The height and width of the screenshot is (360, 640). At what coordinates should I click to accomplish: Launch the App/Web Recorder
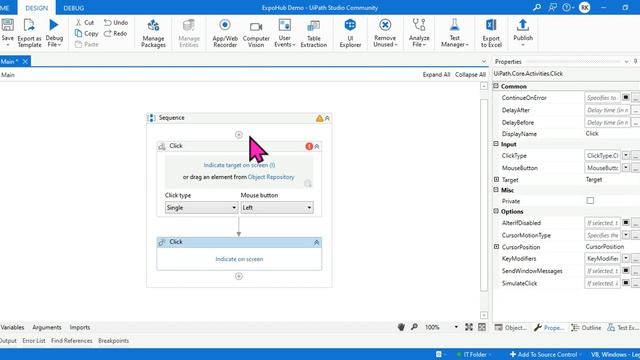click(225, 33)
